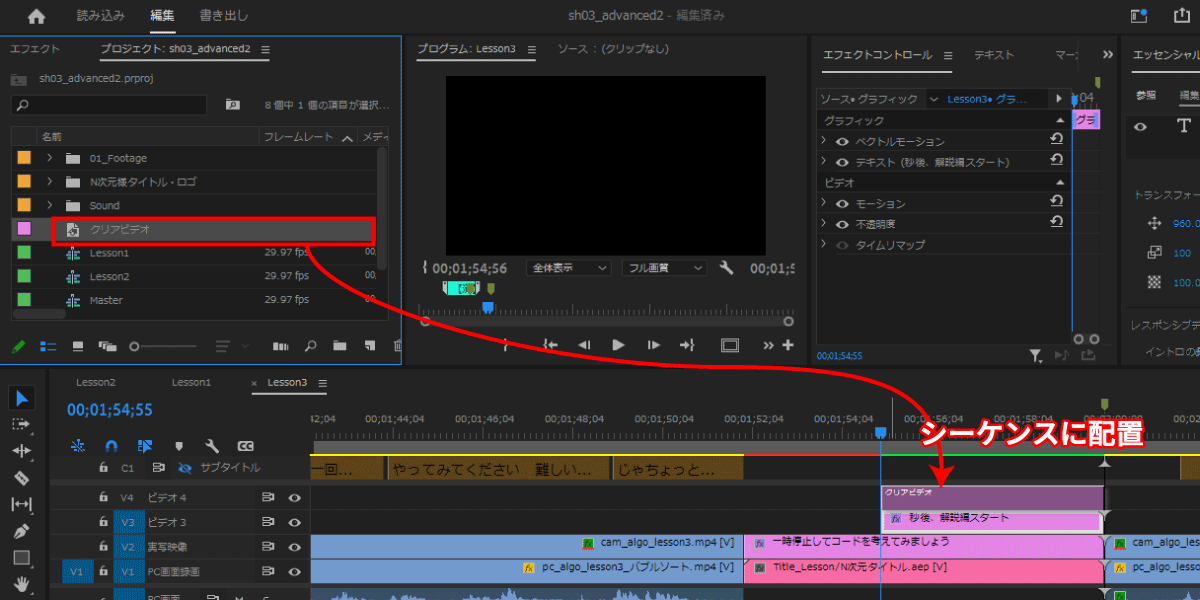
Task: Switch to Lesson1 sequence tab
Action: [x=191, y=383]
